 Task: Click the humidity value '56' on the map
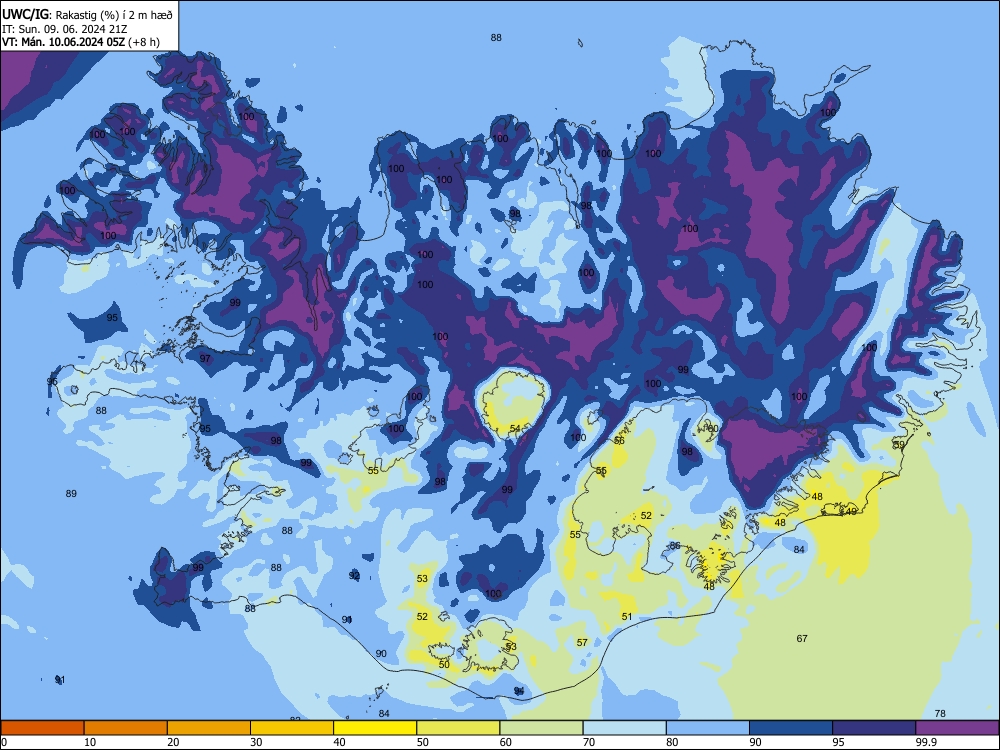[619, 441]
